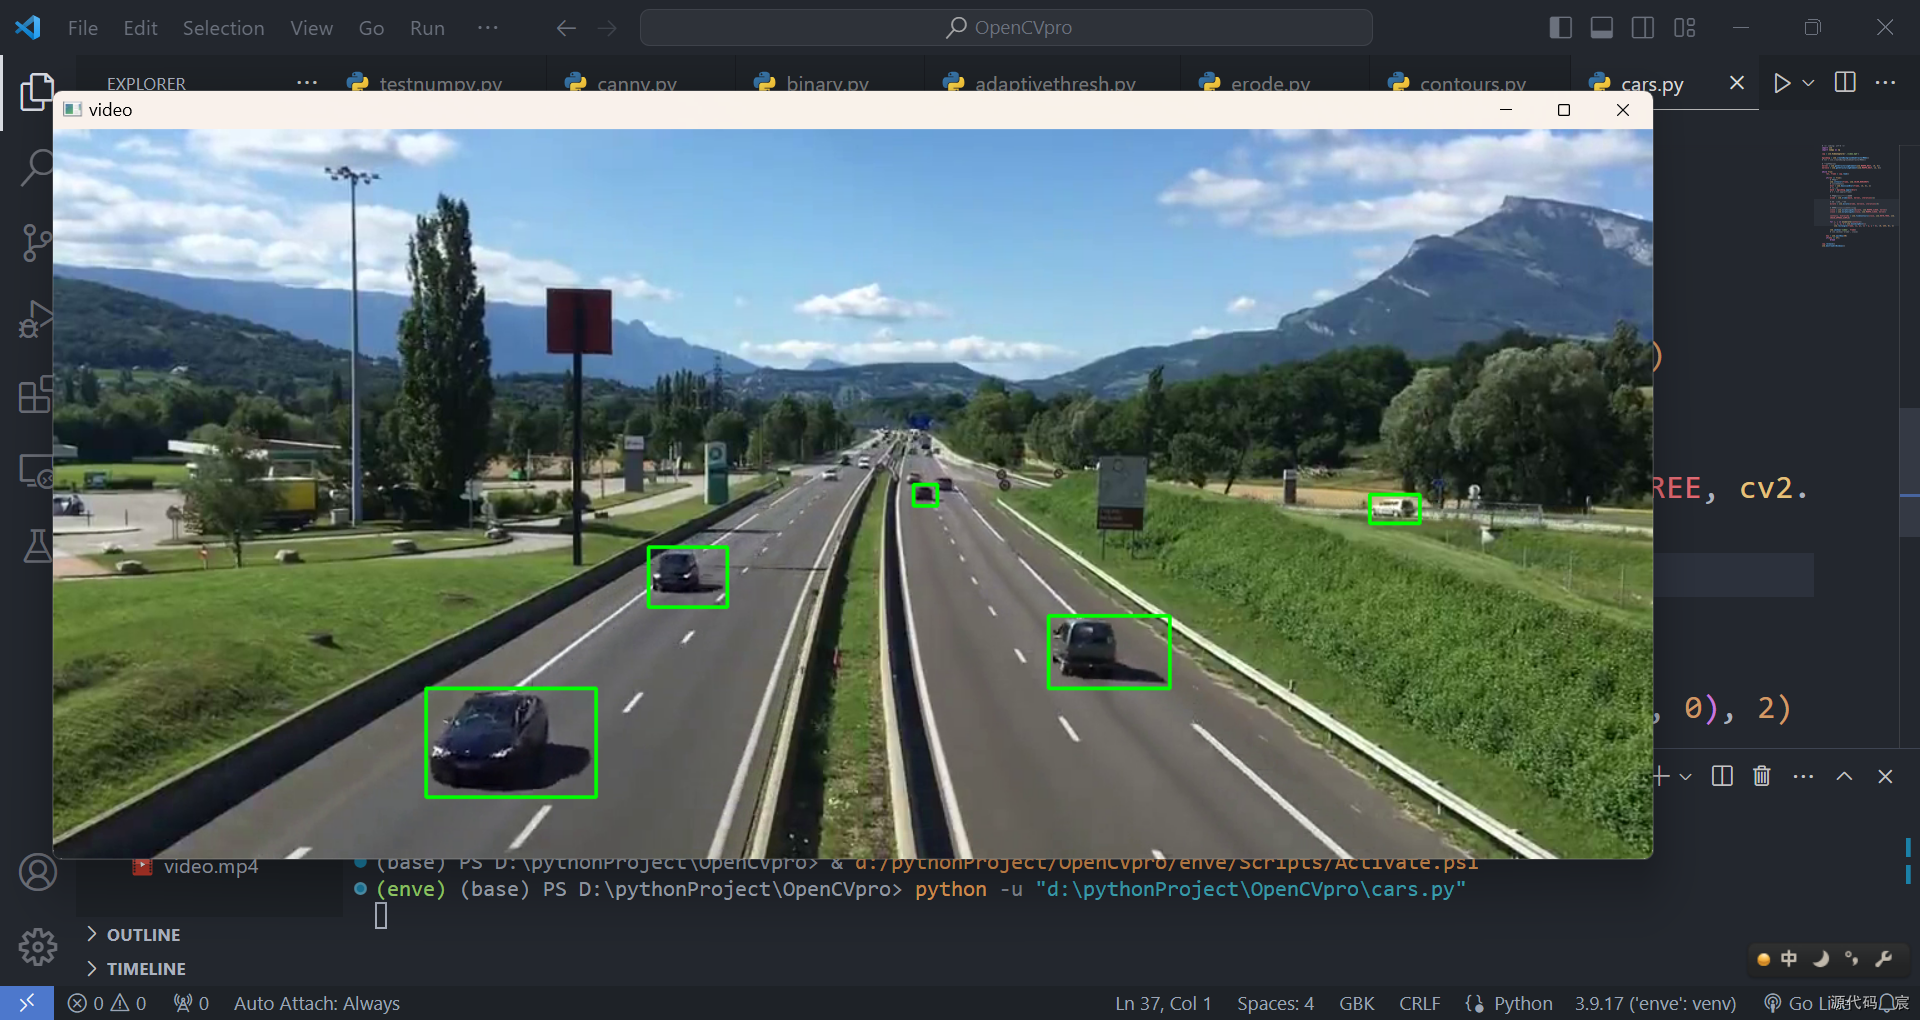This screenshot has height=1020, width=1920.
Task: Open Customize Layout options
Action: click(x=1685, y=28)
